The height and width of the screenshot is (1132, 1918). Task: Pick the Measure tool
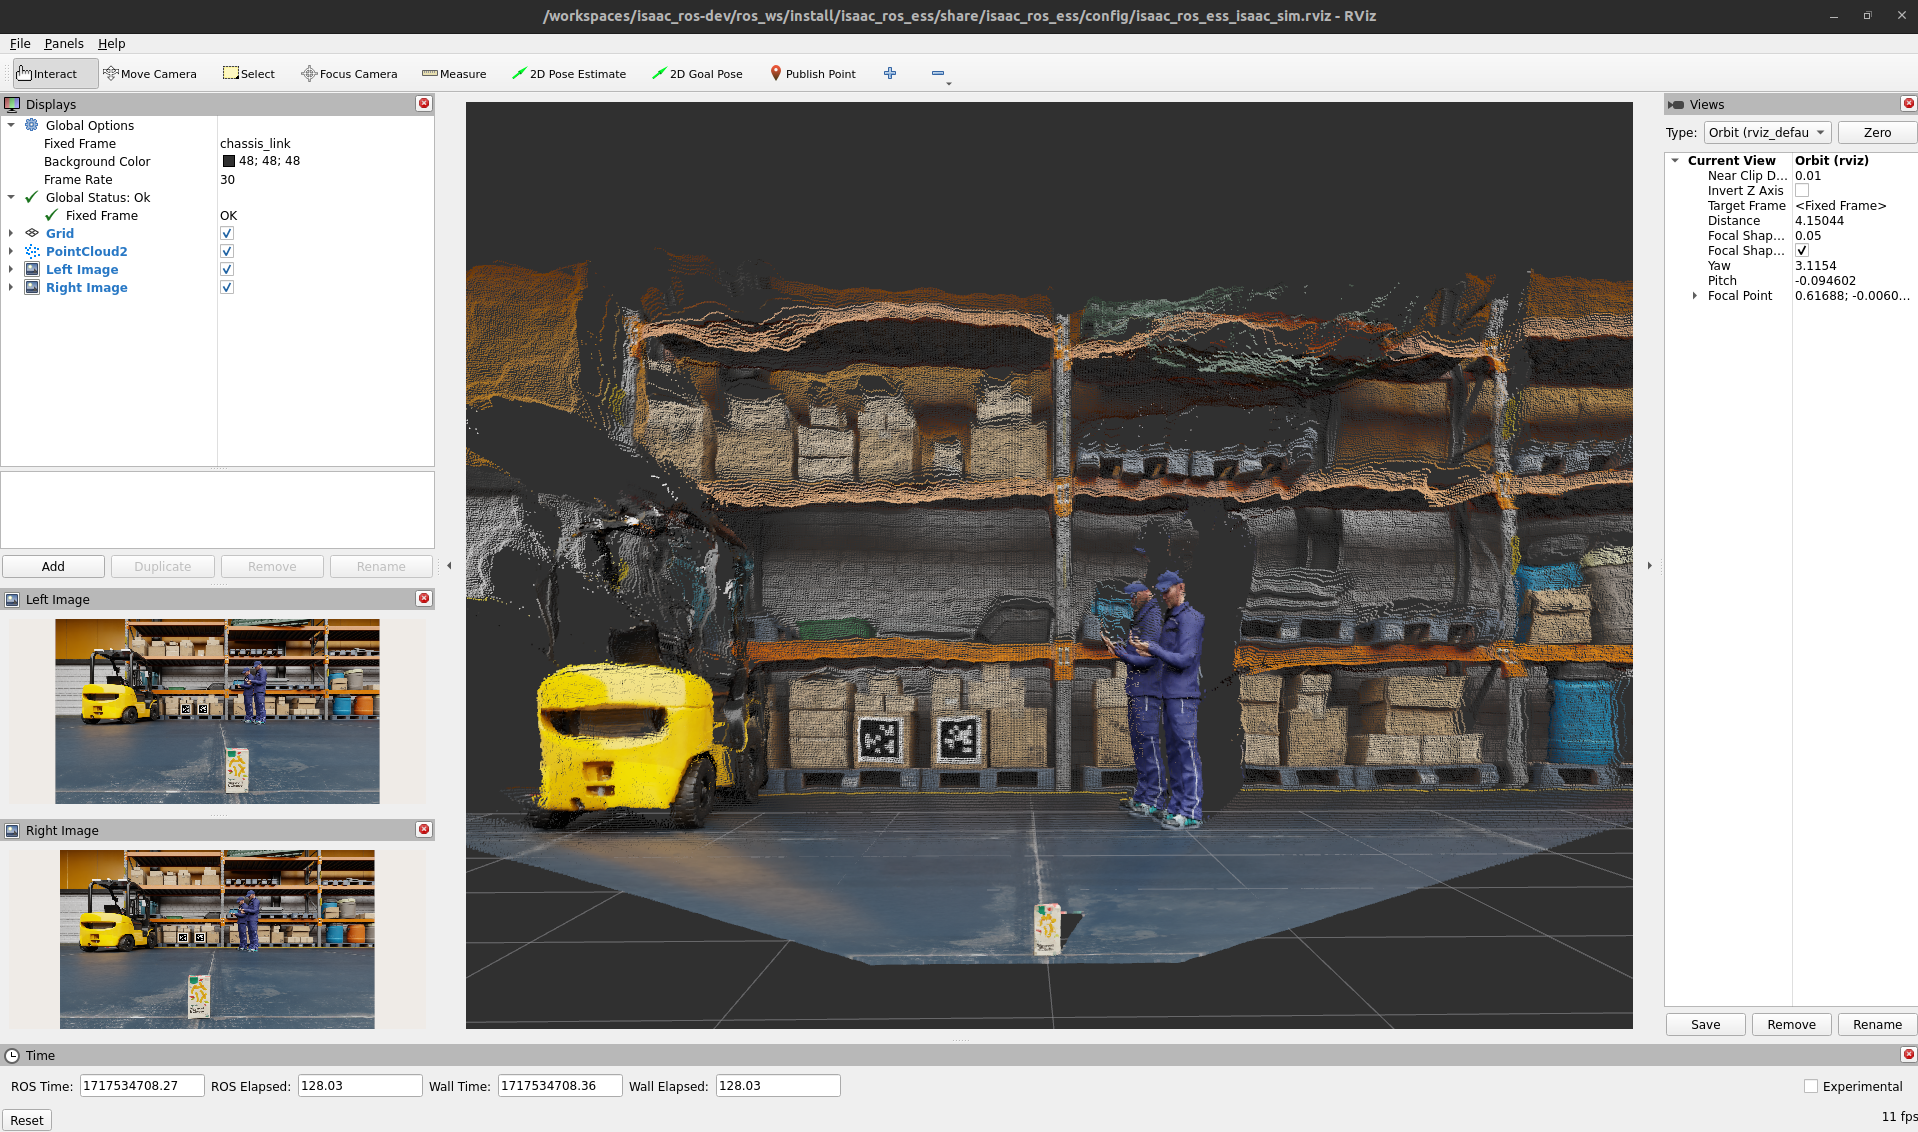454,74
